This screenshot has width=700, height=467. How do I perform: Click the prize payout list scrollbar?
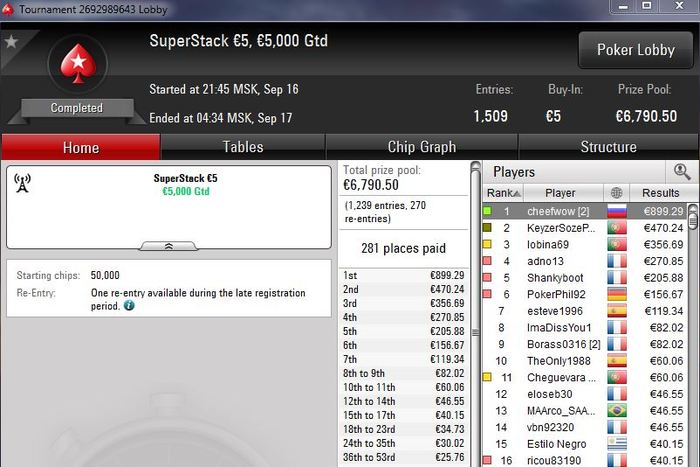point(475,313)
